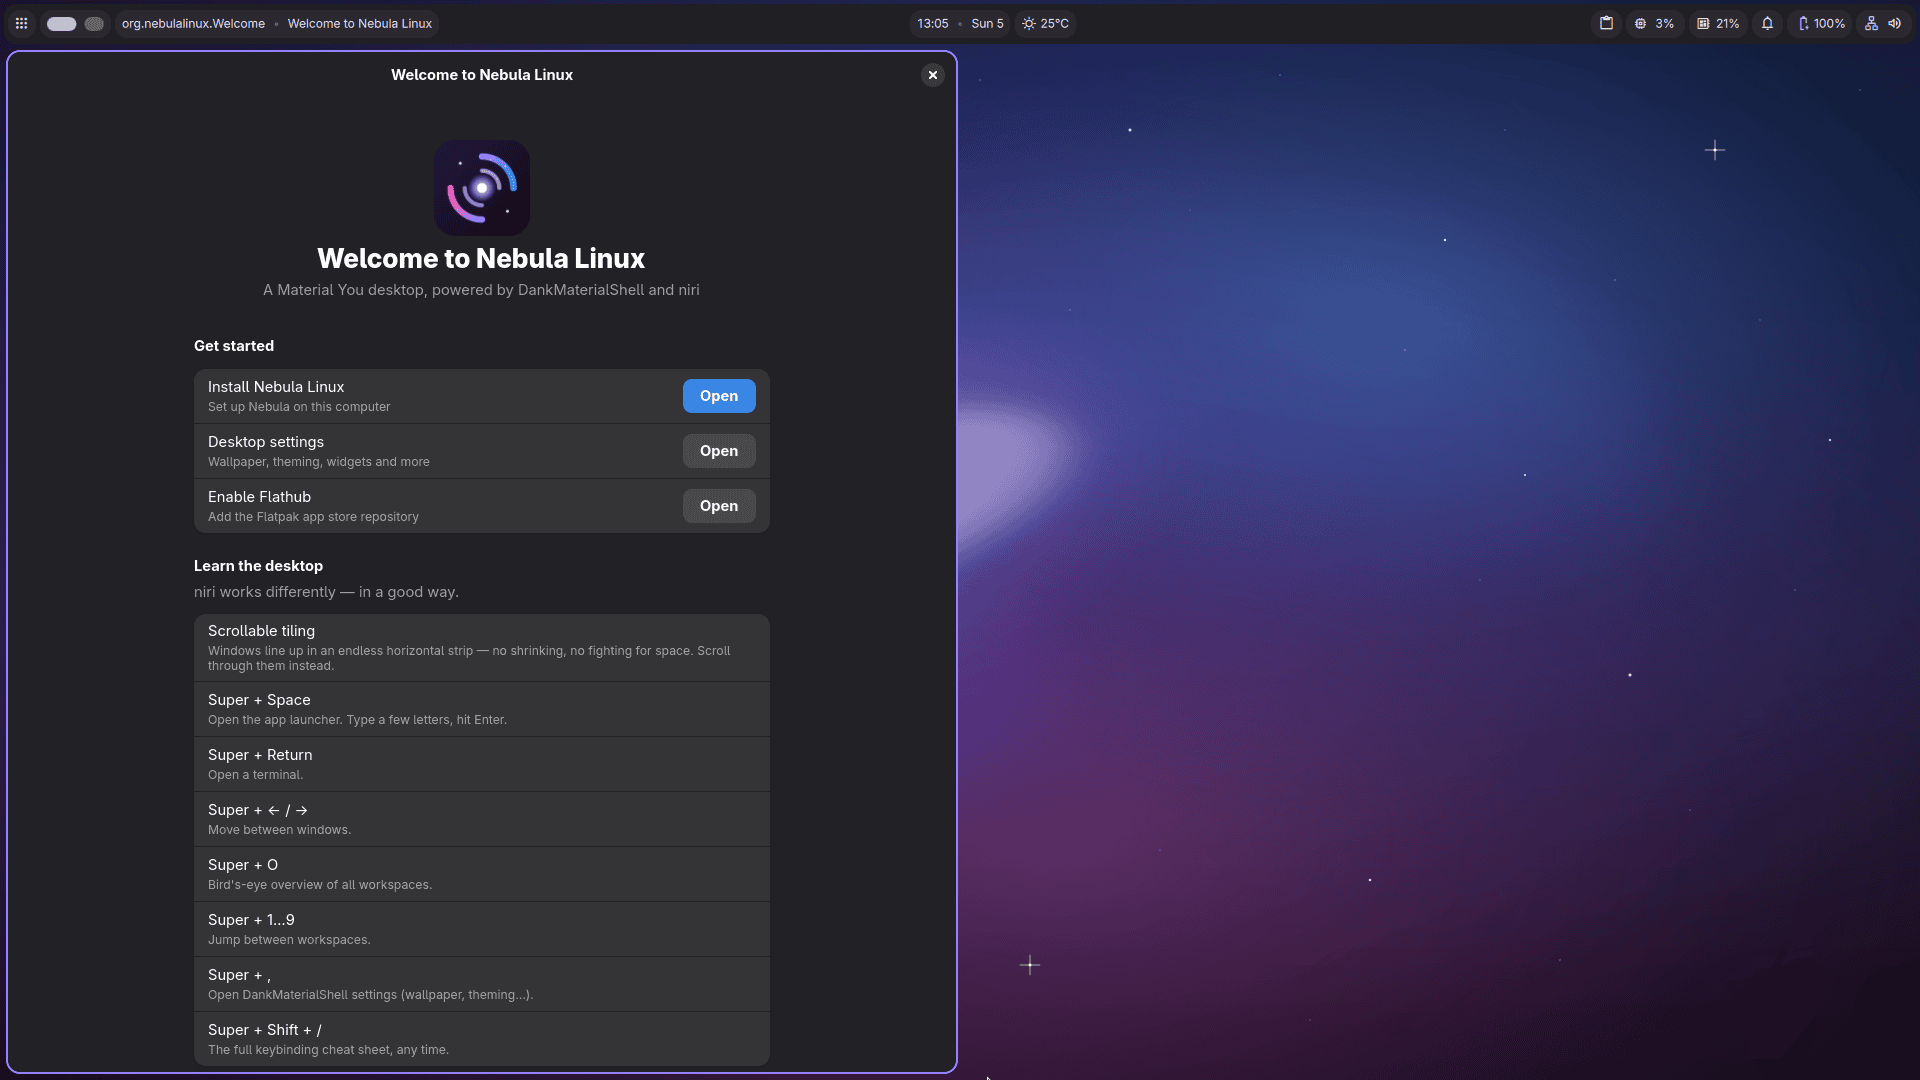Close the Welcome to Nebula Linux window
Viewport: 1920px width, 1080px height.
(x=932, y=75)
